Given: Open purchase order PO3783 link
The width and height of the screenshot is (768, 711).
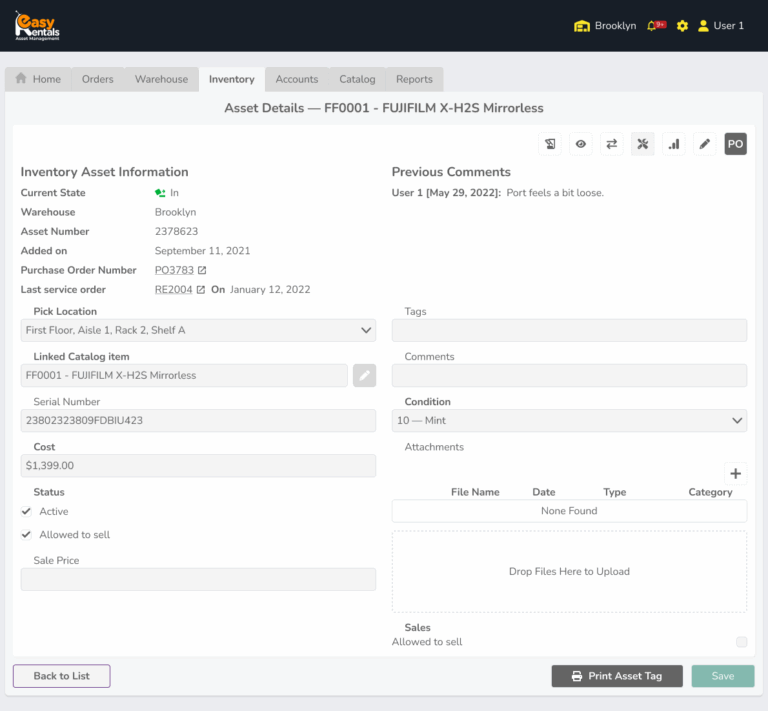Looking at the screenshot, I should click(x=174, y=270).
